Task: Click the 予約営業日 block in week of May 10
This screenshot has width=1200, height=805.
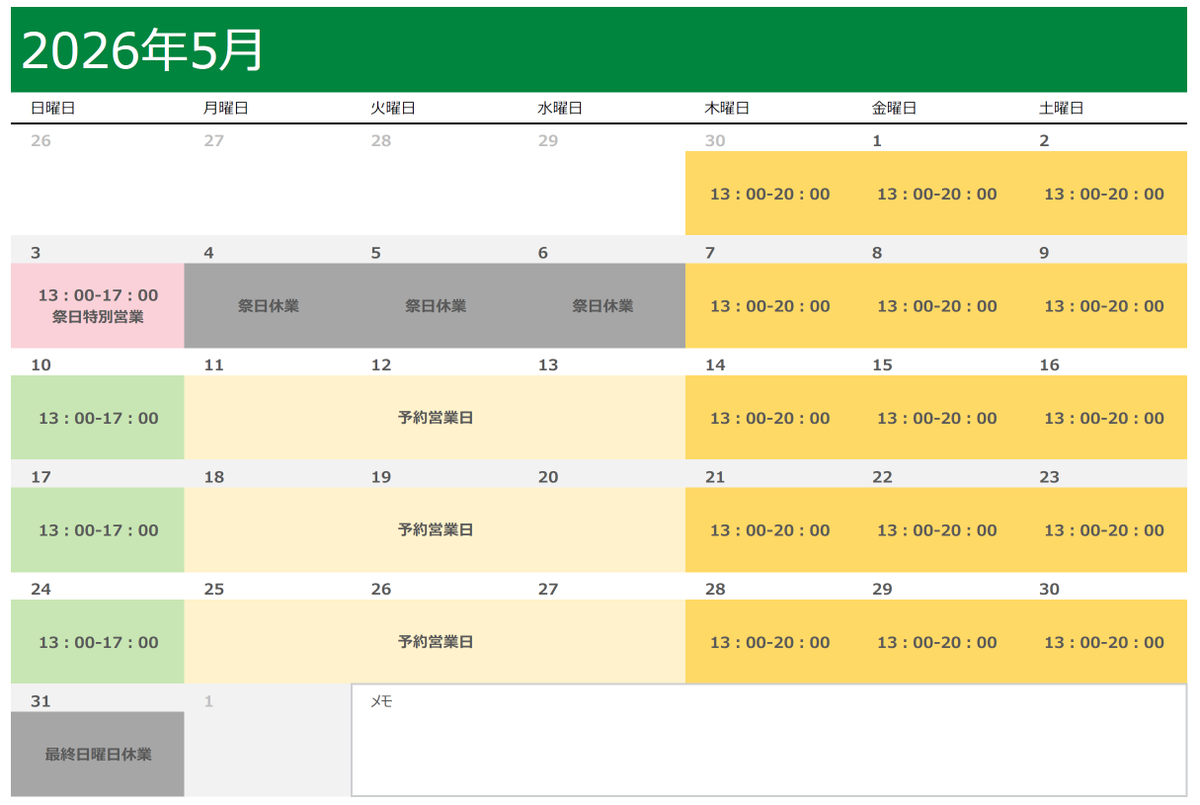Action: click(433, 418)
